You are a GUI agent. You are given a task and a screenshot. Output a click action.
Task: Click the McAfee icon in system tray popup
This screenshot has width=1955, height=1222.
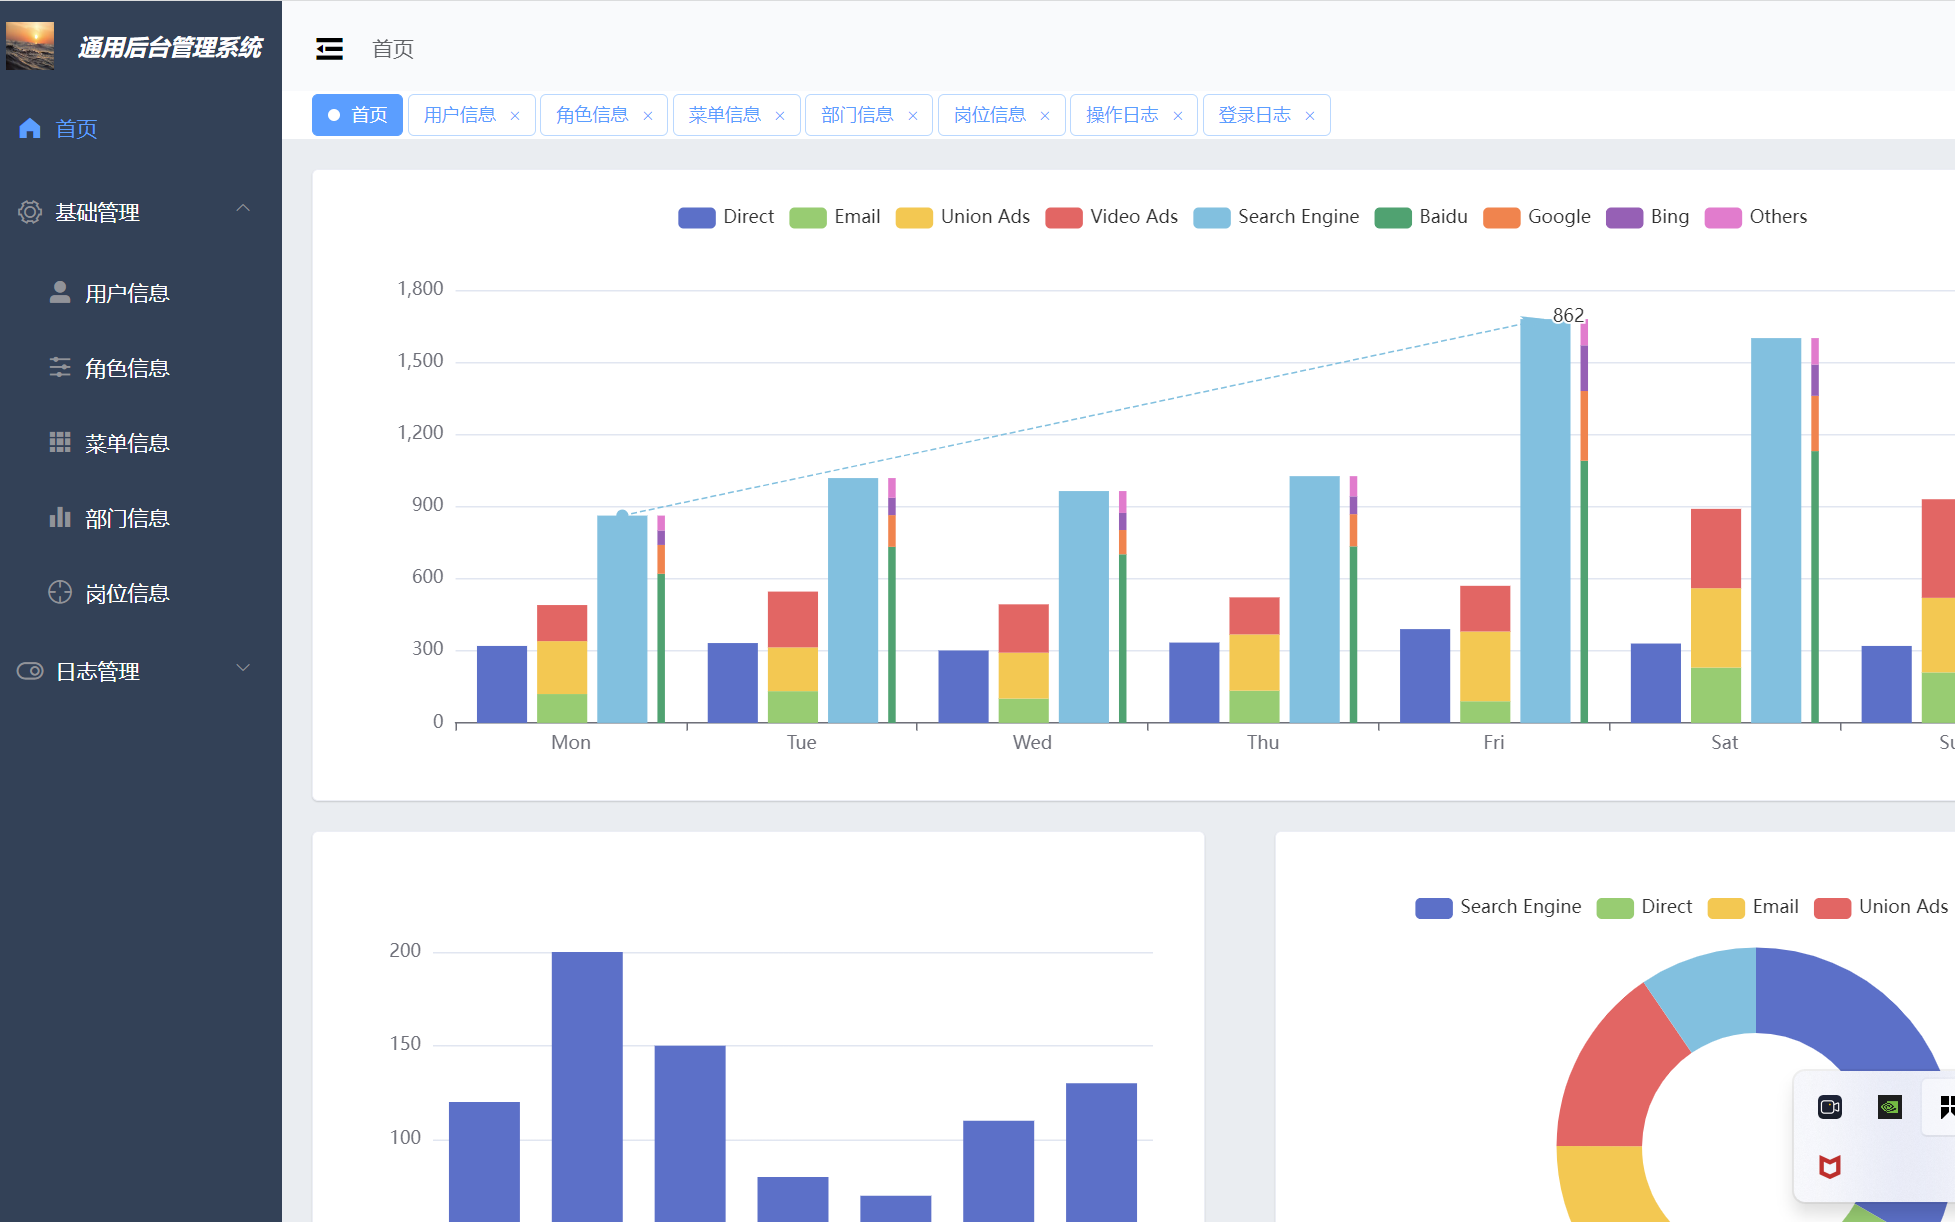tap(1829, 1166)
